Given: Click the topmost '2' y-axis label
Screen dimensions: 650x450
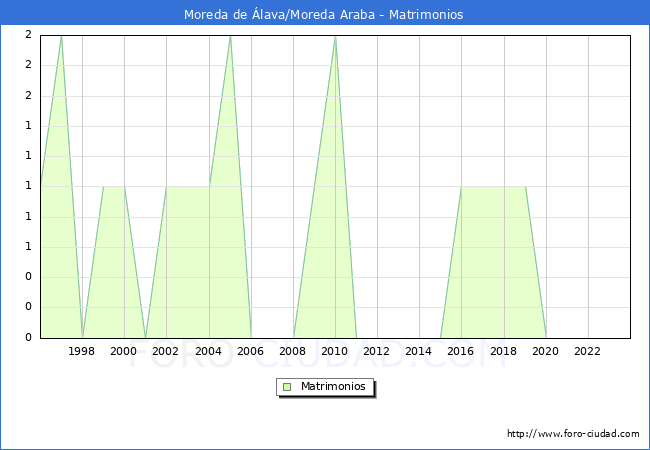Looking at the screenshot, I should coord(28,34).
